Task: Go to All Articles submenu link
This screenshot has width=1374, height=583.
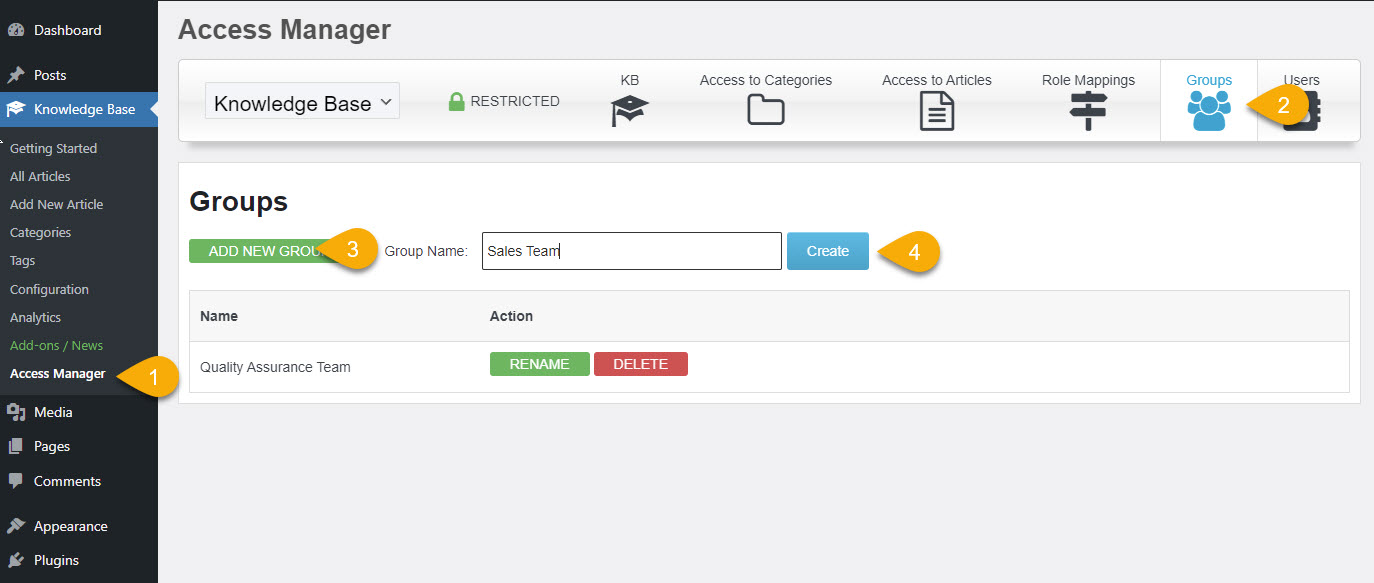Action: [40, 176]
